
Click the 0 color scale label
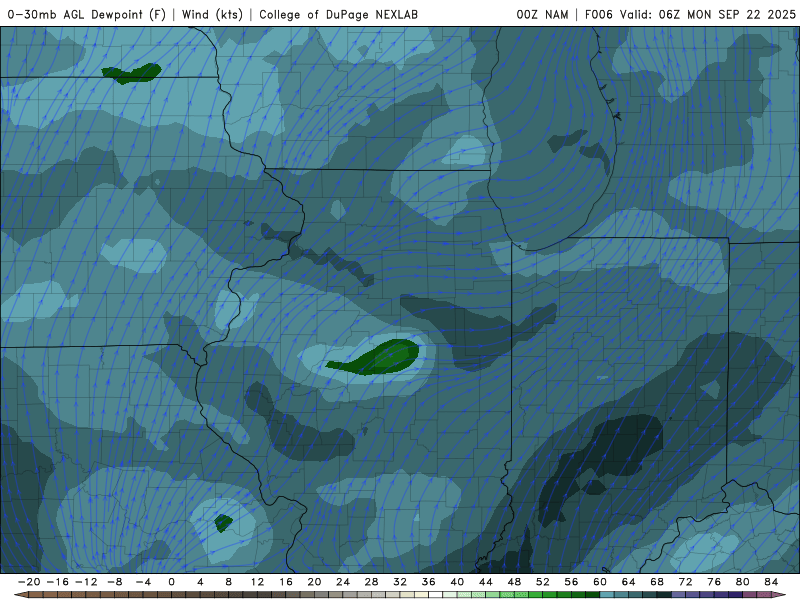[171, 582]
